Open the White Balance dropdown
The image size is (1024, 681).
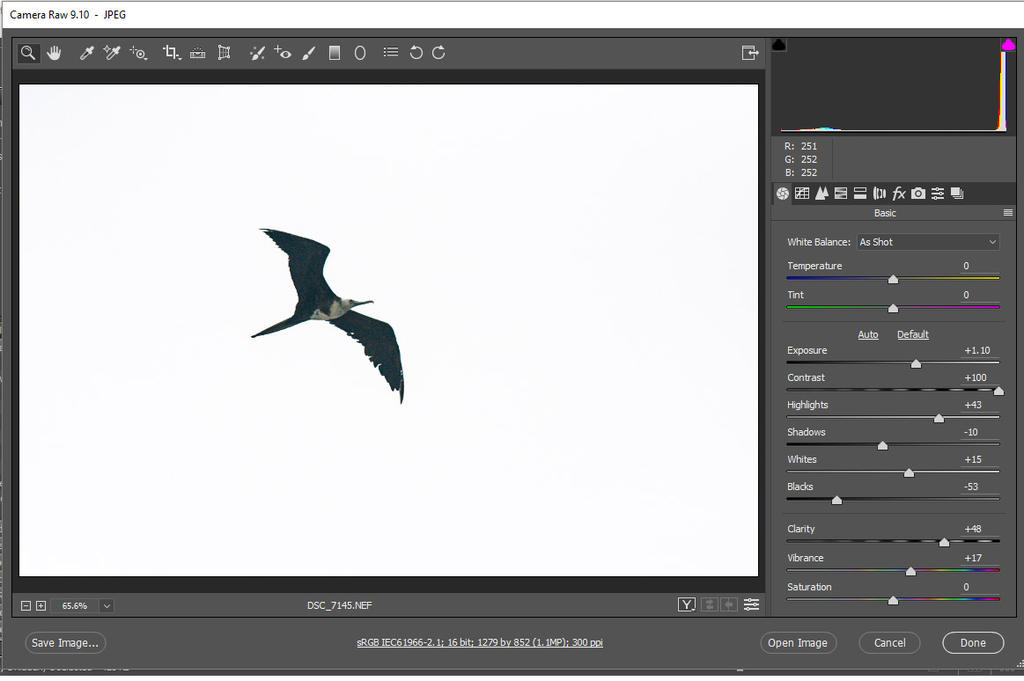pos(927,242)
